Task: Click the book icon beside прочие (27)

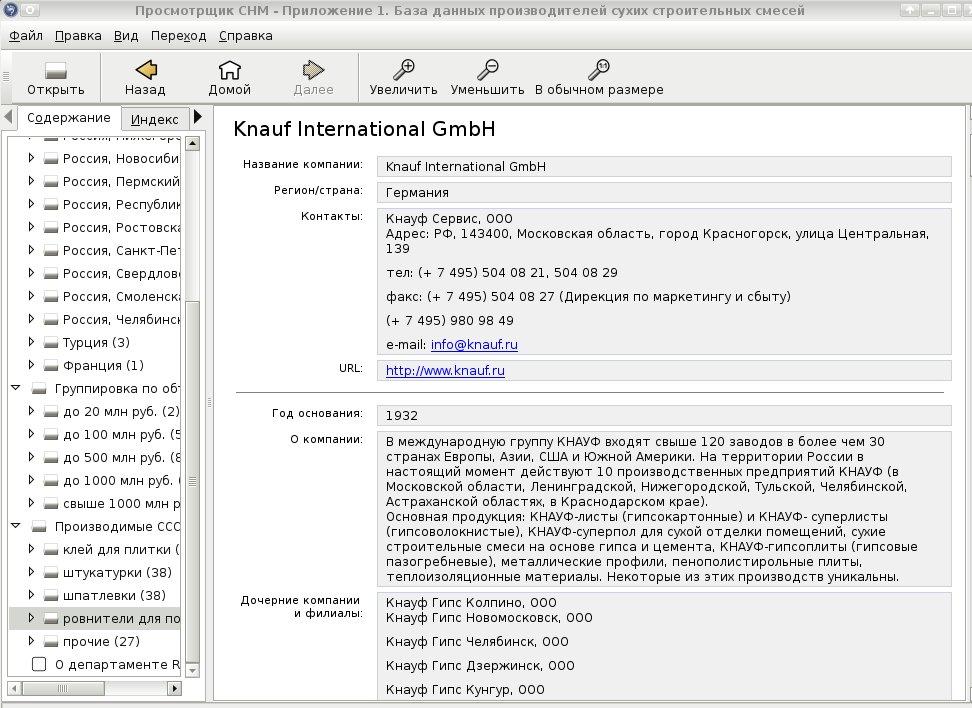Action: point(51,642)
